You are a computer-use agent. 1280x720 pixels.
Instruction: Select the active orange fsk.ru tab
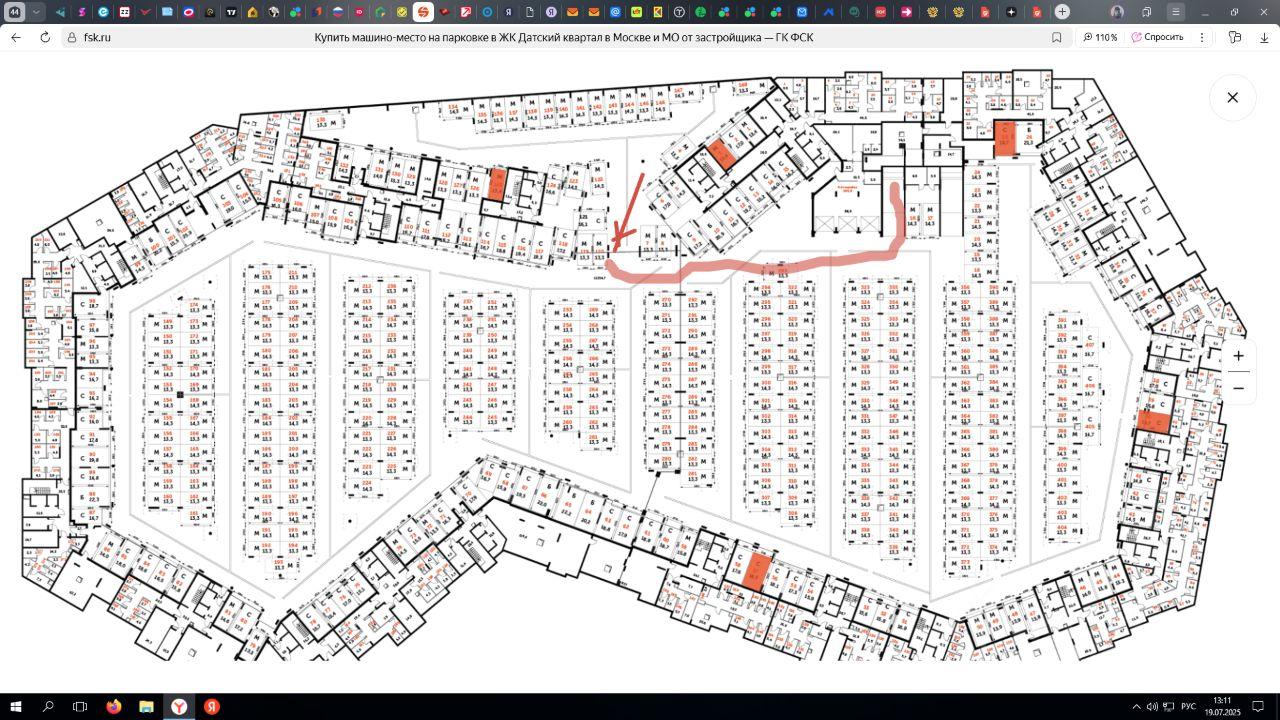tap(423, 12)
